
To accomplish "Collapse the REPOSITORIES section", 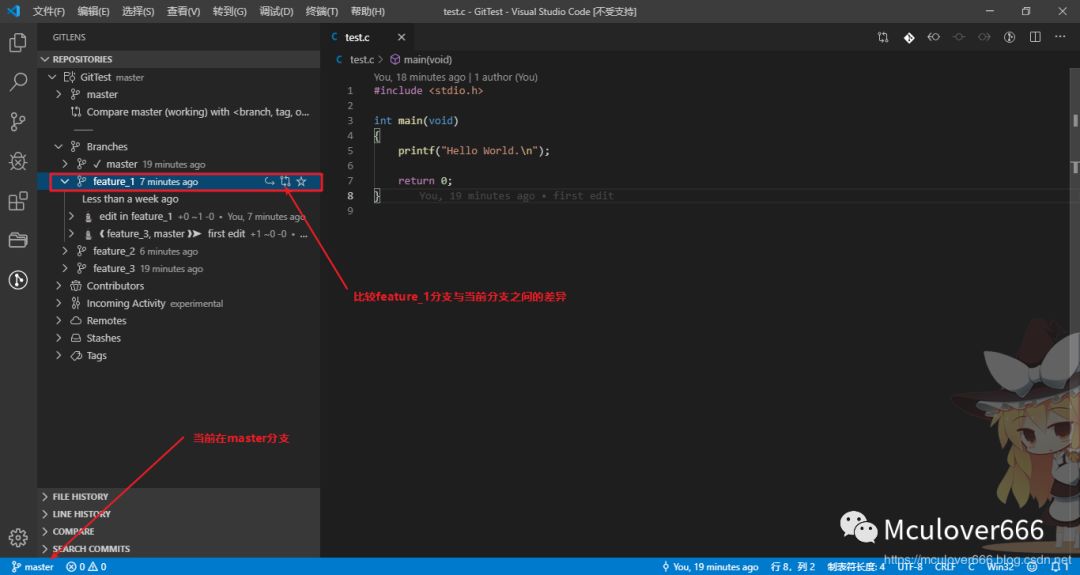I will pos(45,59).
